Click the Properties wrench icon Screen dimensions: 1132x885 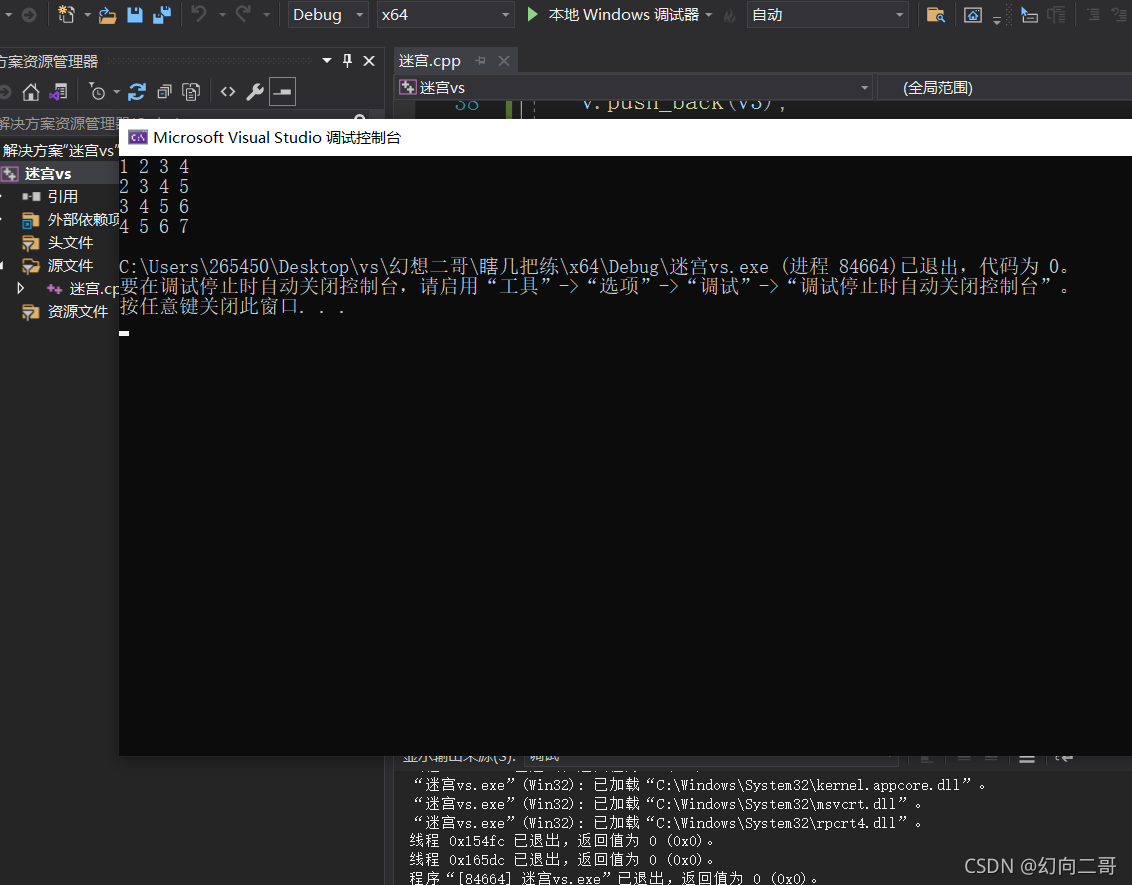[x=254, y=92]
